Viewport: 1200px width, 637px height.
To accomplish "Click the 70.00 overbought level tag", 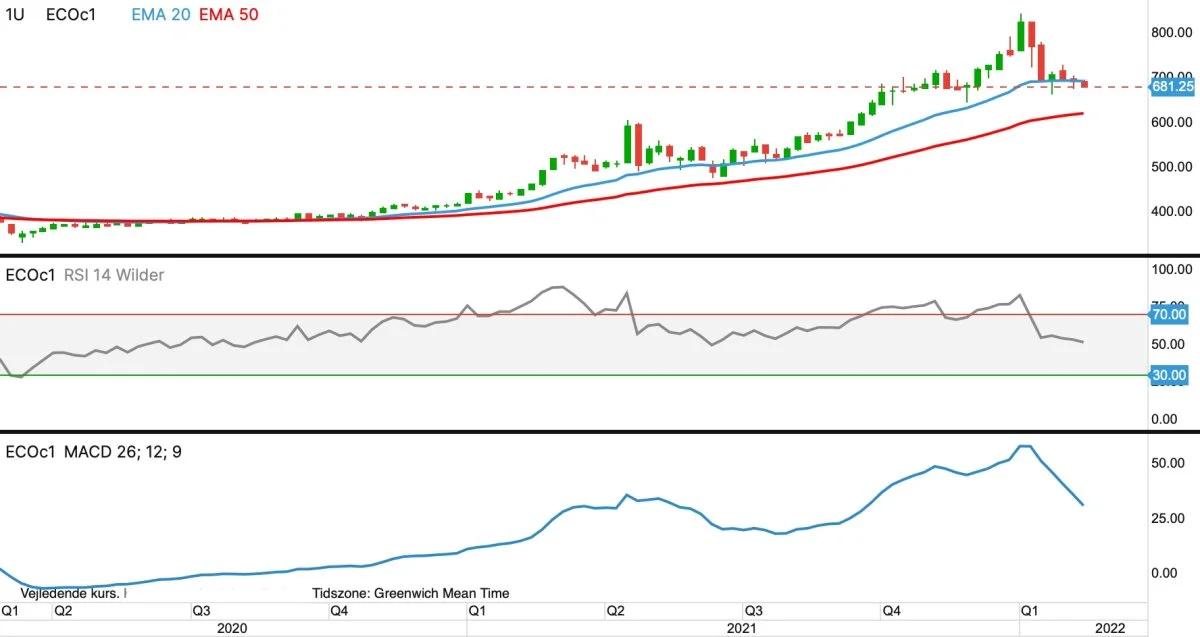I will point(1169,314).
